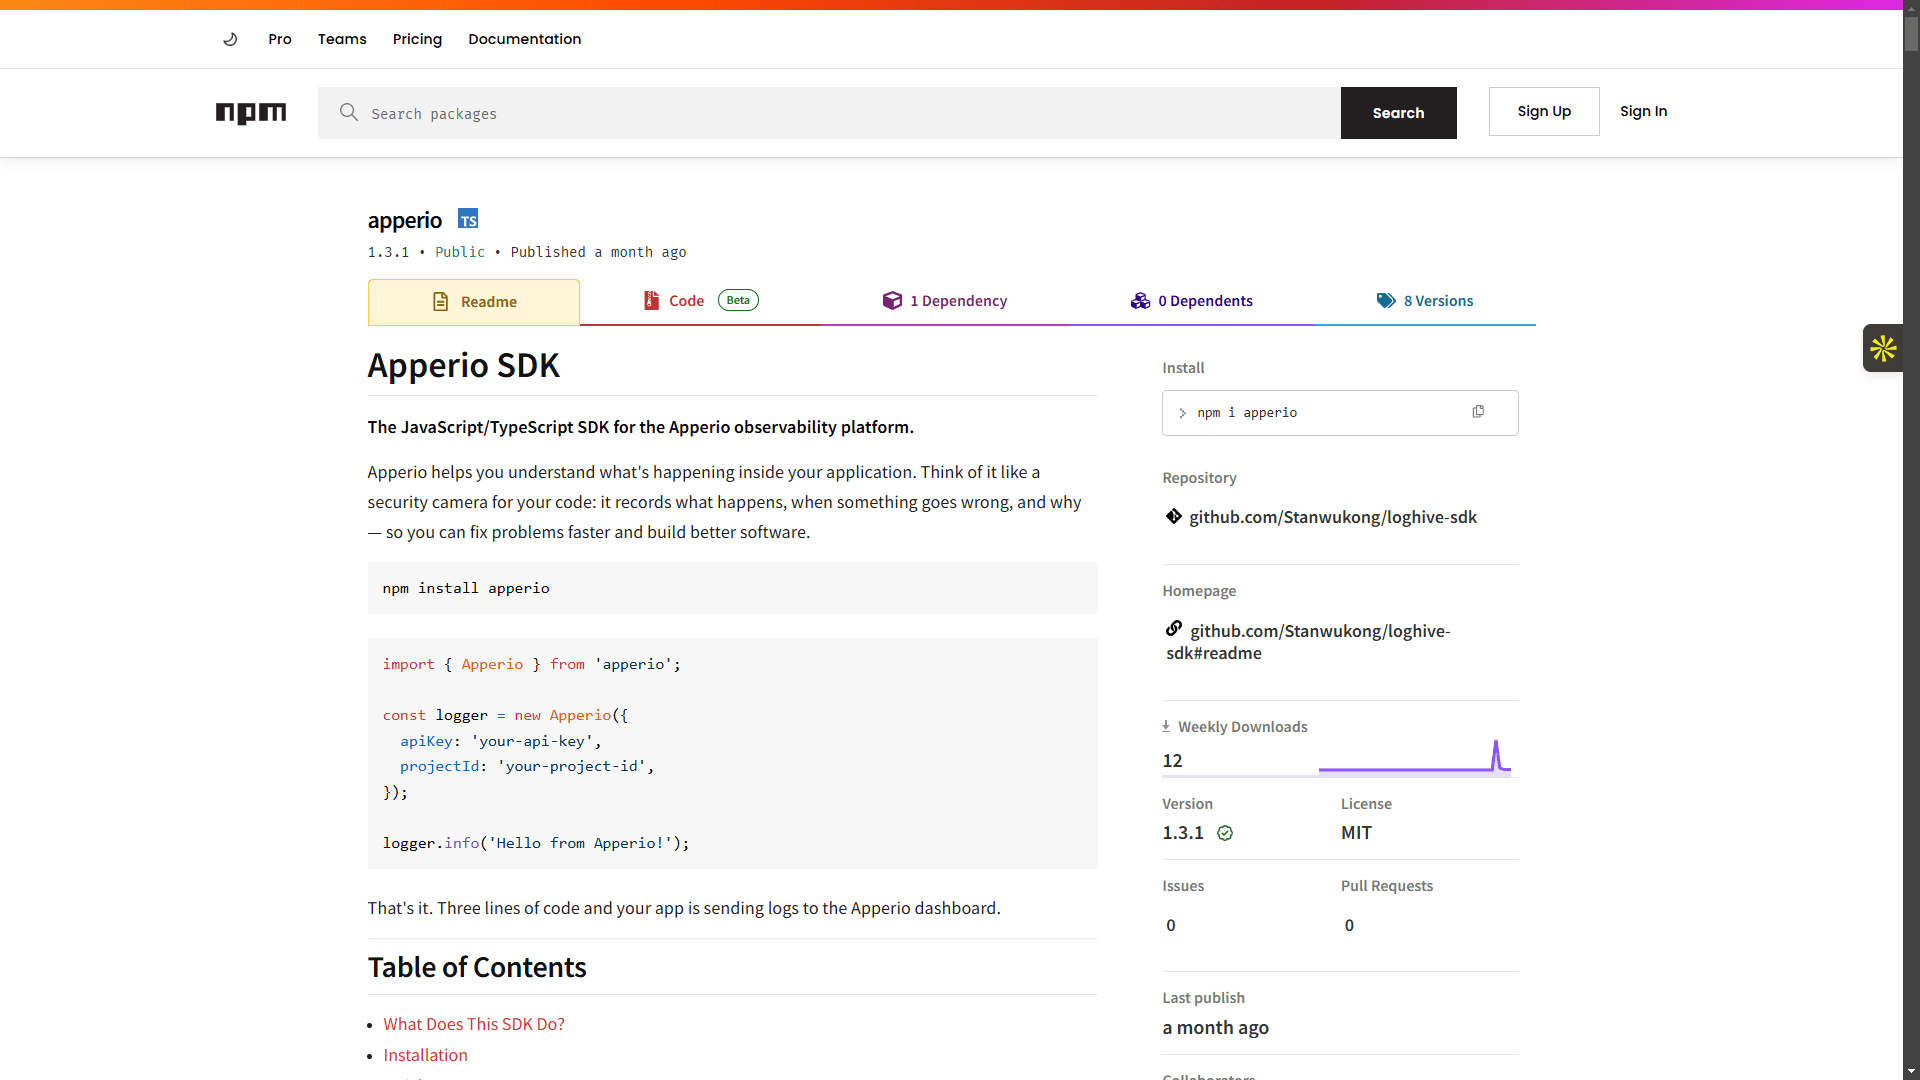Open the Pro menu link
This screenshot has width=1920, height=1080.
280,39
